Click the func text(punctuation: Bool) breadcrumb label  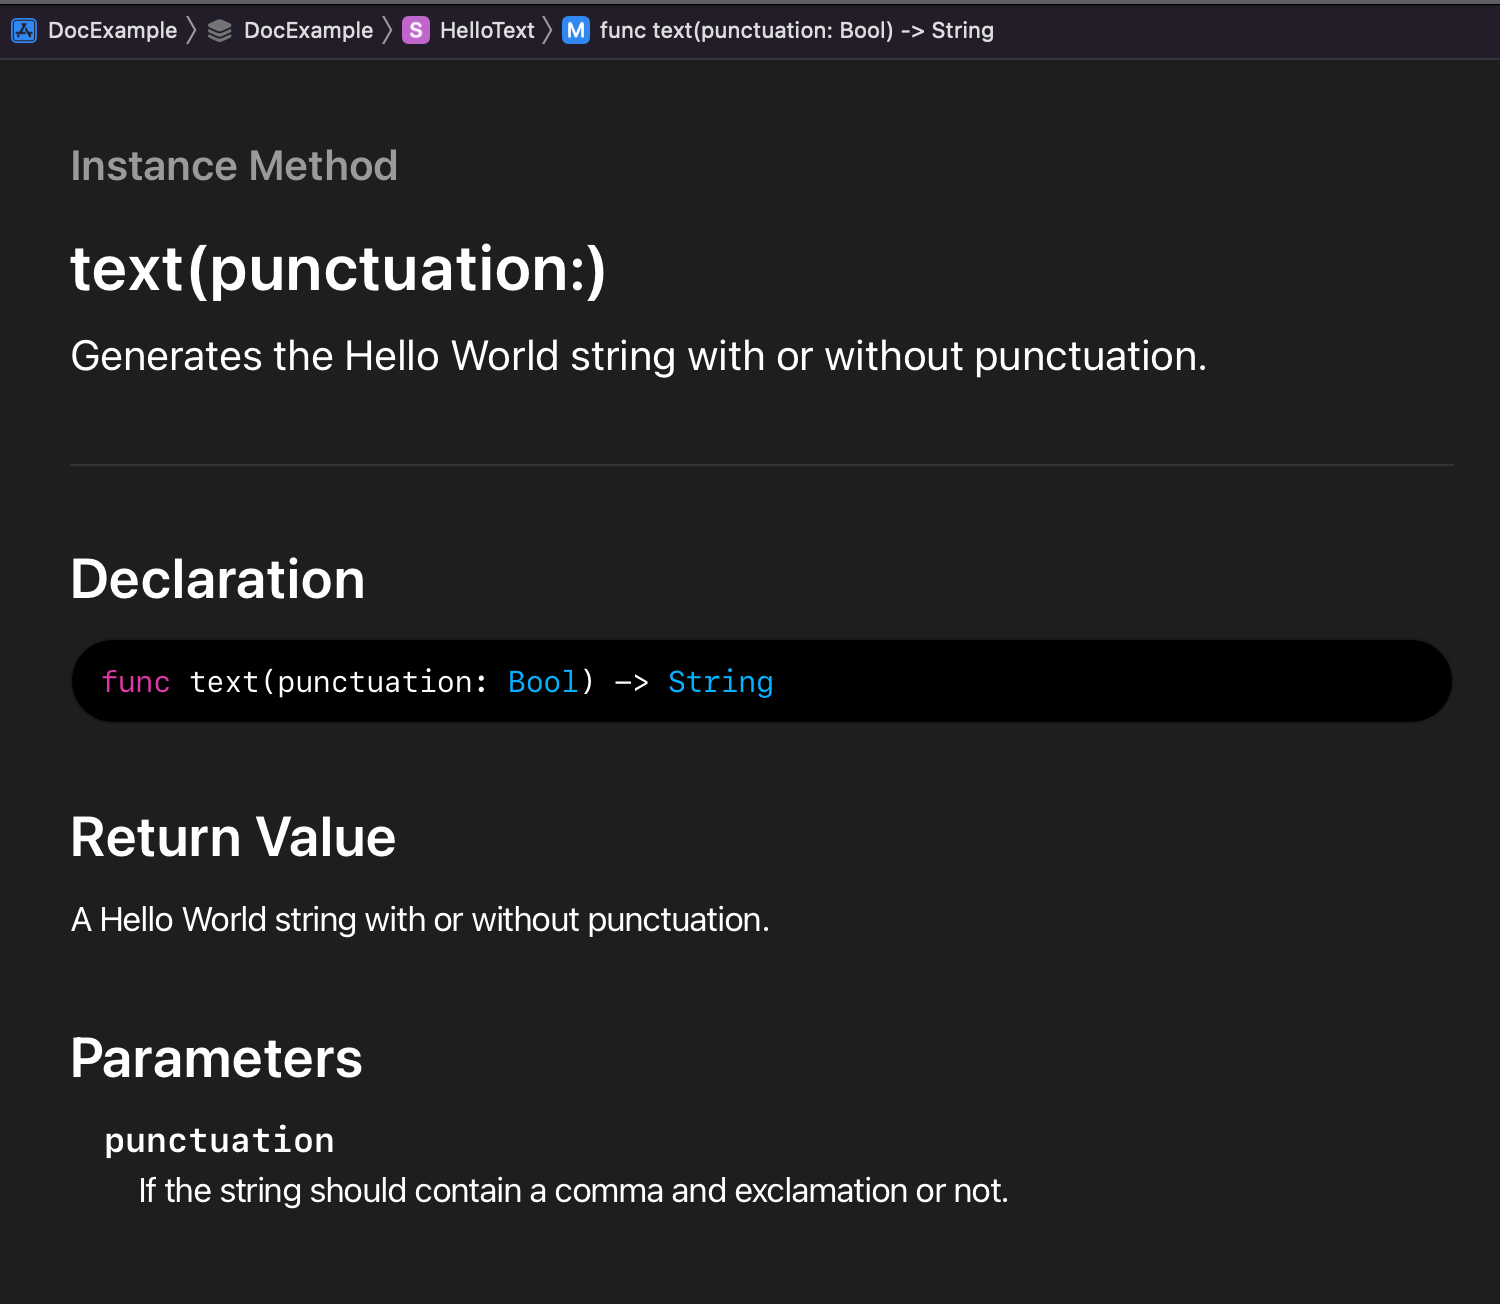(x=795, y=30)
